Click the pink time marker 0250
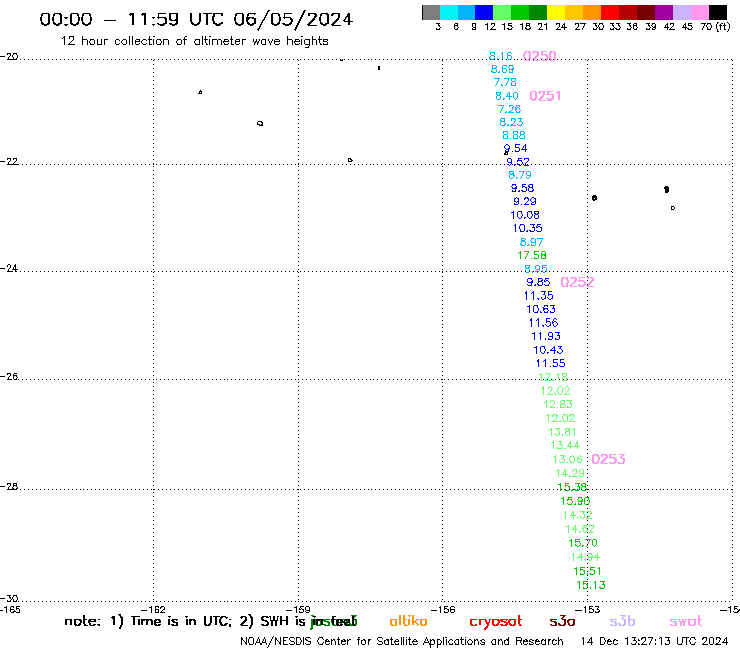This screenshot has width=740, height=650. click(x=539, y=56)
